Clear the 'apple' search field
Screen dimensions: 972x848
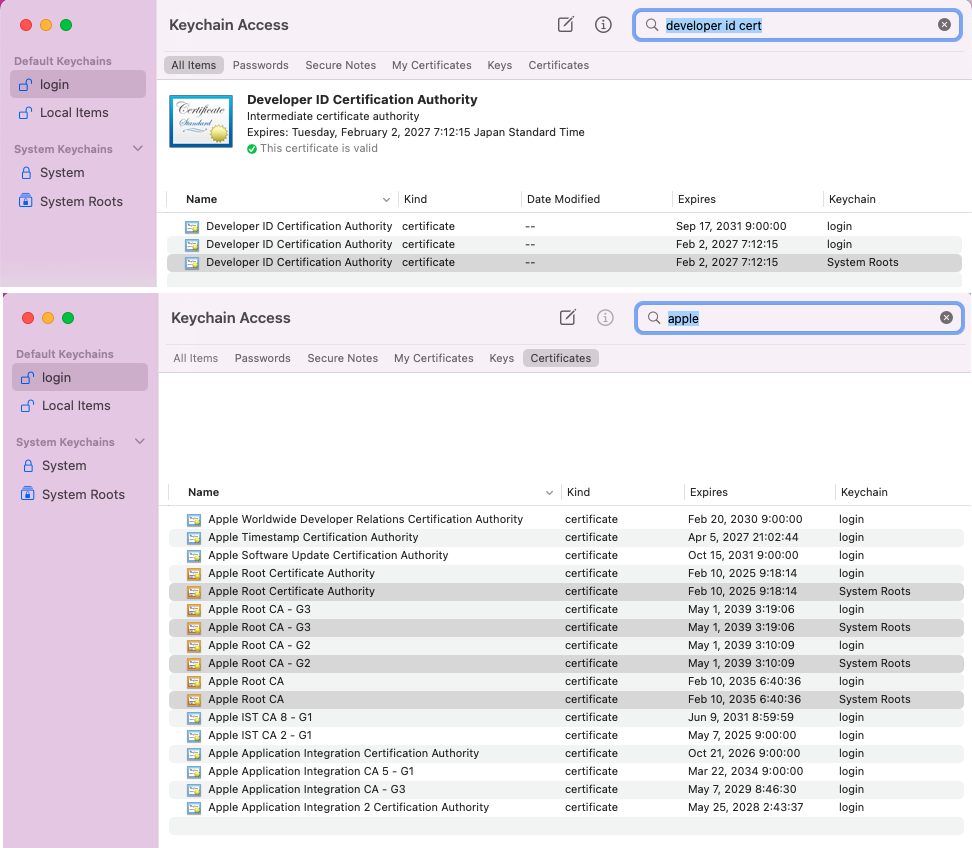coord(946,317)
